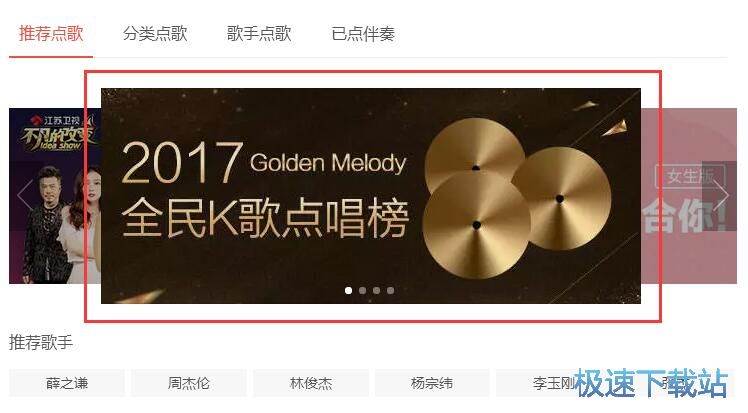Choose singer 杨宗纬

point(432,383)
